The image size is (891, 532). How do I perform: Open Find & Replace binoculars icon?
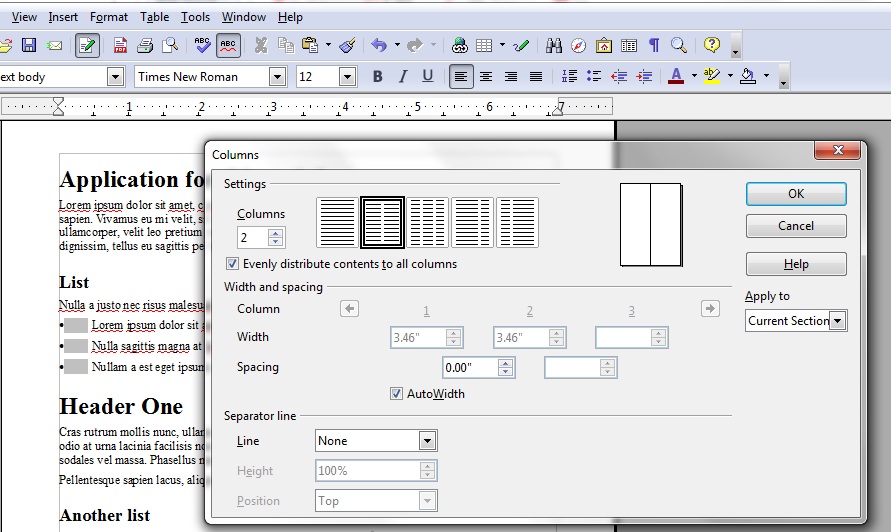(553, 45)
